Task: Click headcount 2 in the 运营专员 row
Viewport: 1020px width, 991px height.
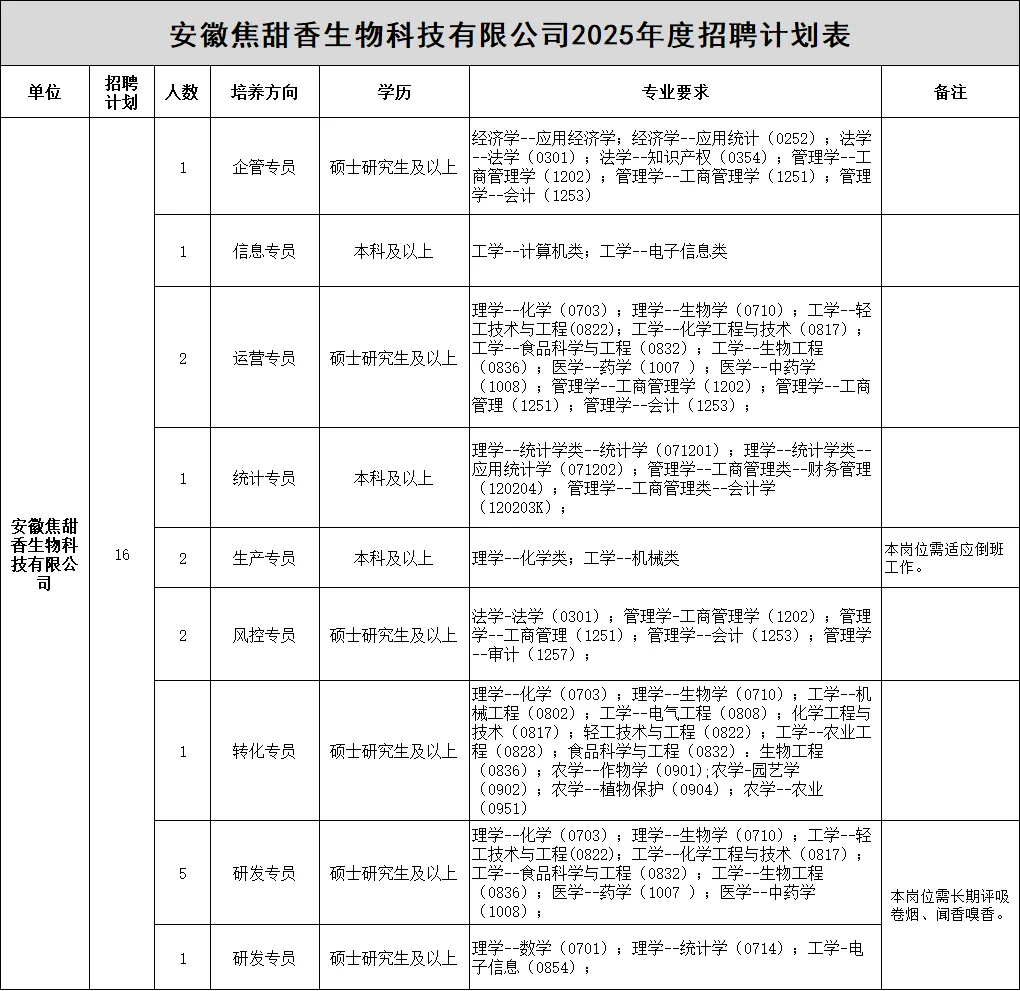Action: point(183,359)
